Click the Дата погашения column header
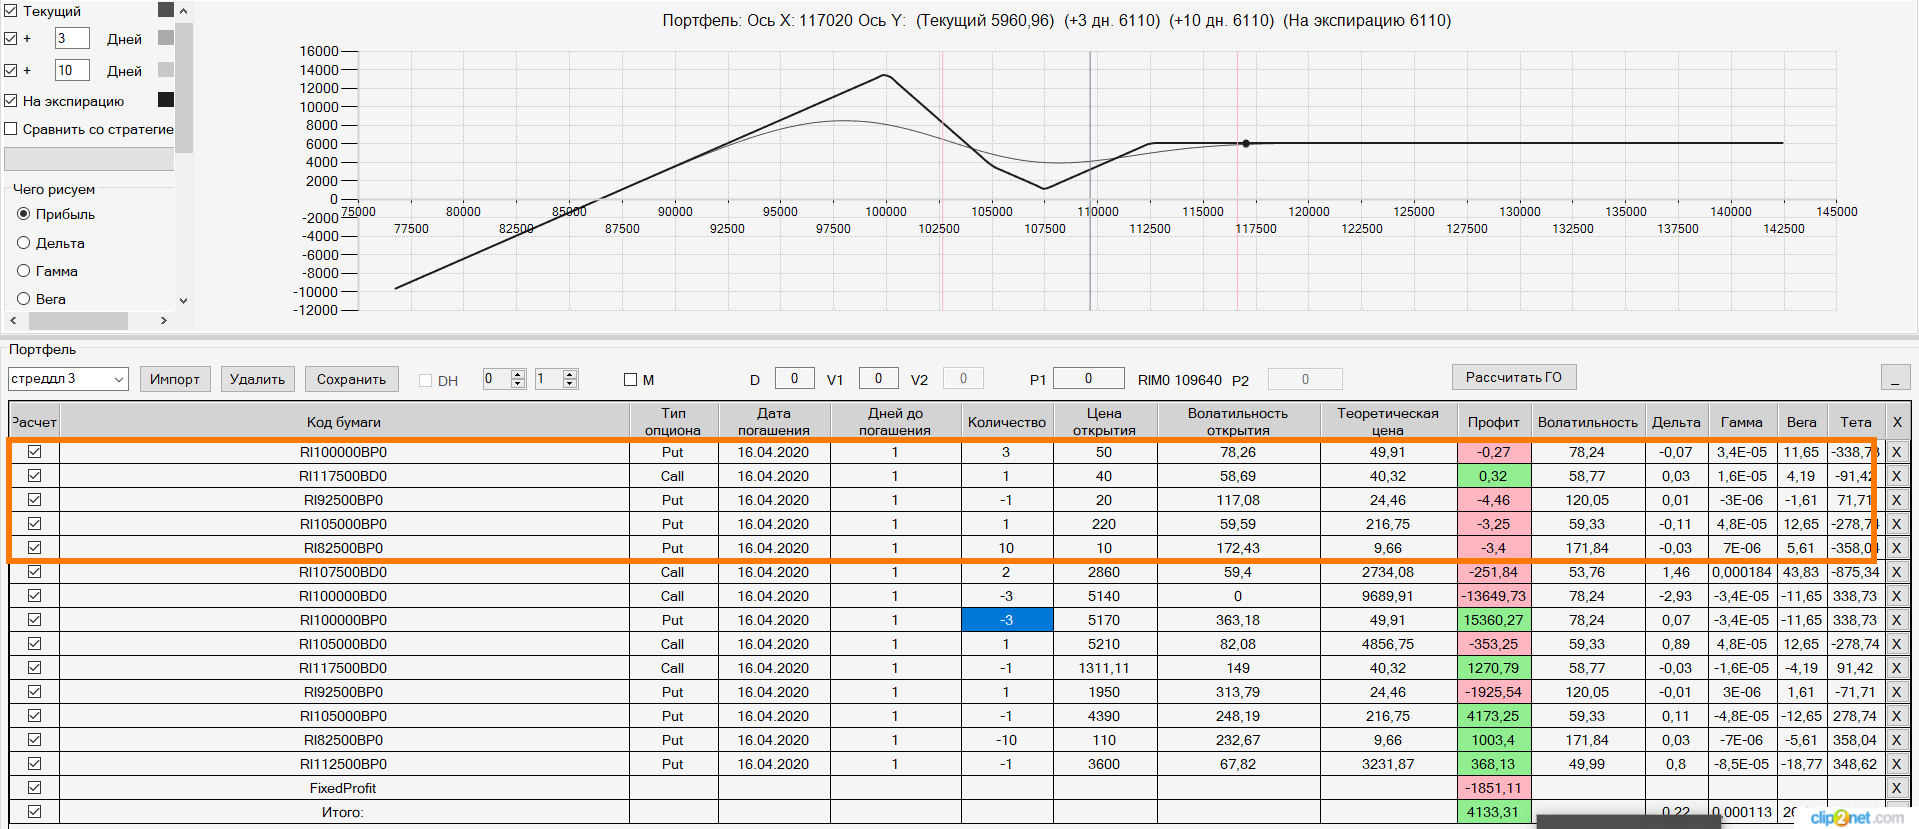This screenshot has width=1919, height=829. 774,422
